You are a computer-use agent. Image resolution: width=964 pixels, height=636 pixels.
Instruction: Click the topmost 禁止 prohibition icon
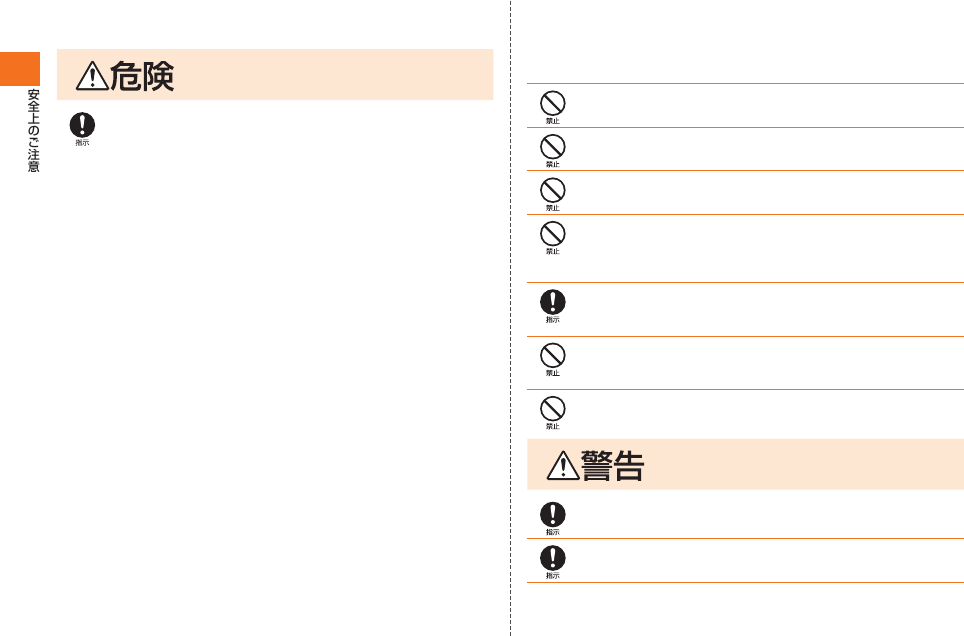pyautogui.click(x=553, y=107)
